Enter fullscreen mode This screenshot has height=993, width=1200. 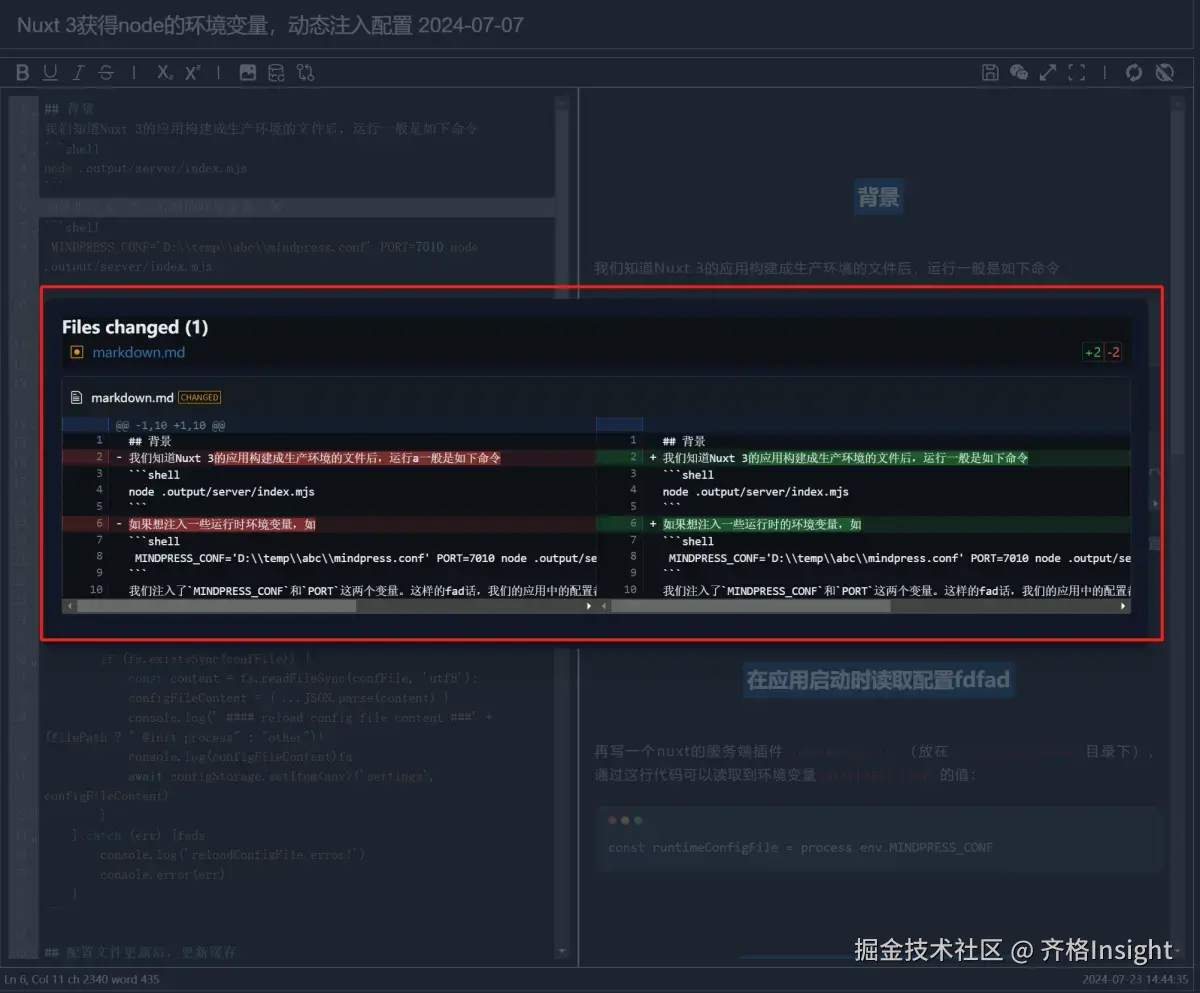[x=1077, y=72]
